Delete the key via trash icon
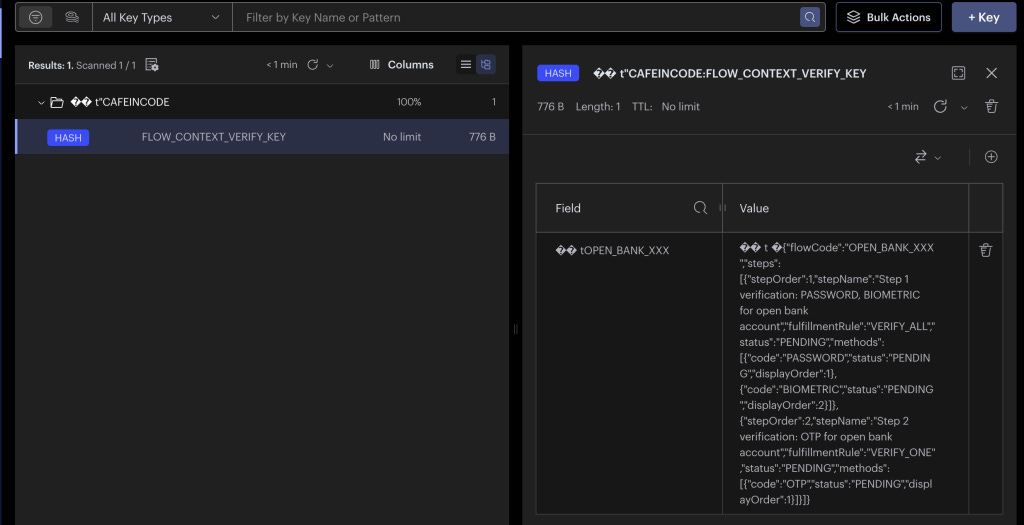Viewport: 1024px width, 525px height. click(x=991, y=106)
